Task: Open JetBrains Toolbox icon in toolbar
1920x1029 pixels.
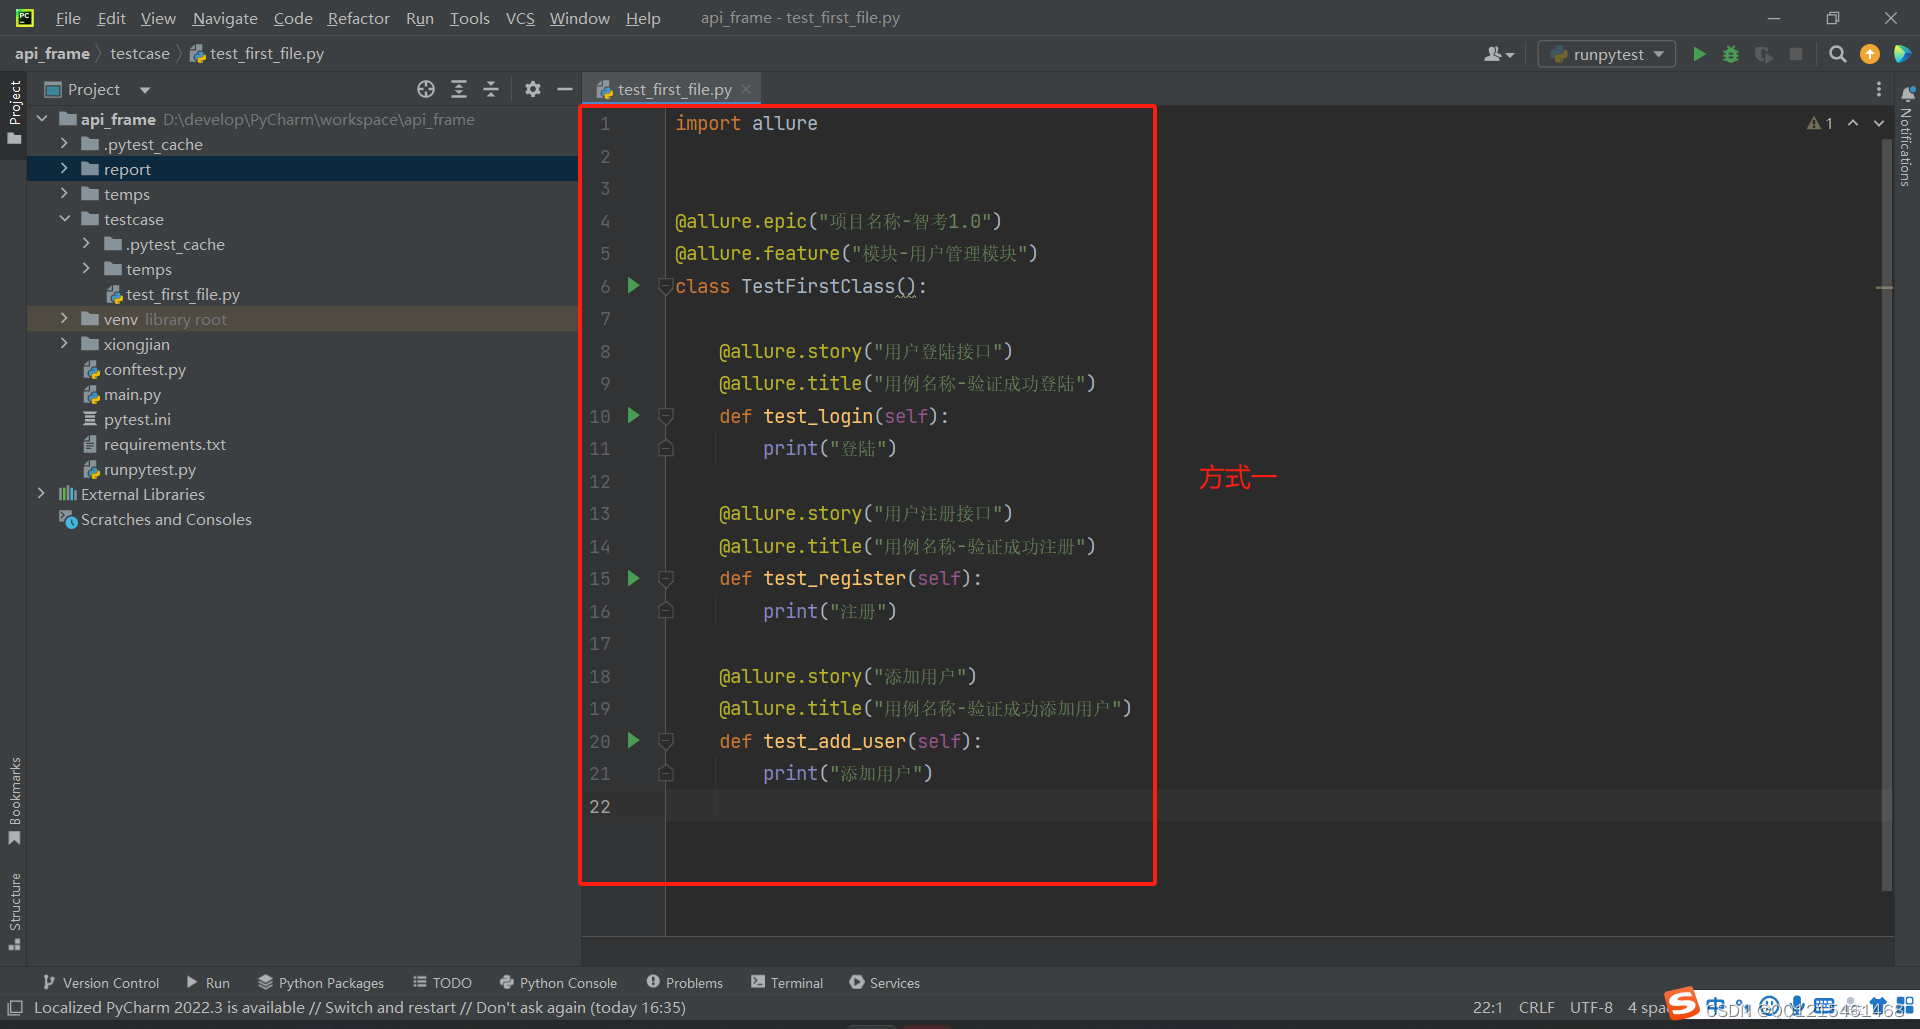Action: tap(1902, 54)
